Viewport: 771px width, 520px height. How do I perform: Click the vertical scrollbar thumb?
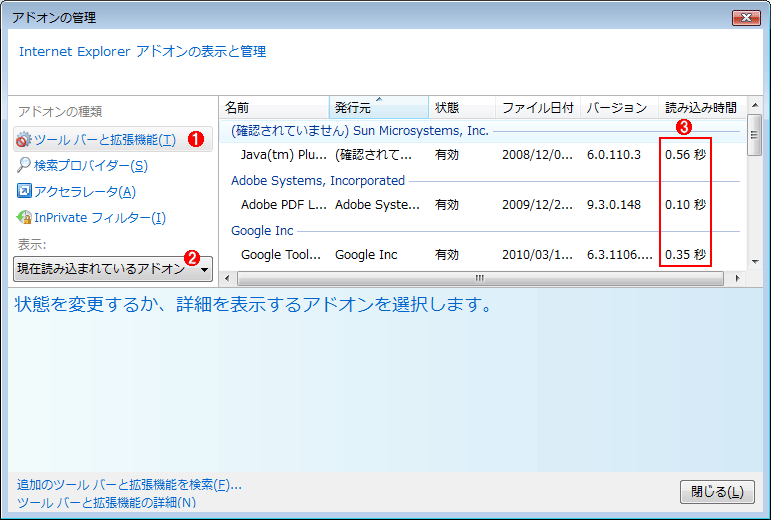click(755, 135)
